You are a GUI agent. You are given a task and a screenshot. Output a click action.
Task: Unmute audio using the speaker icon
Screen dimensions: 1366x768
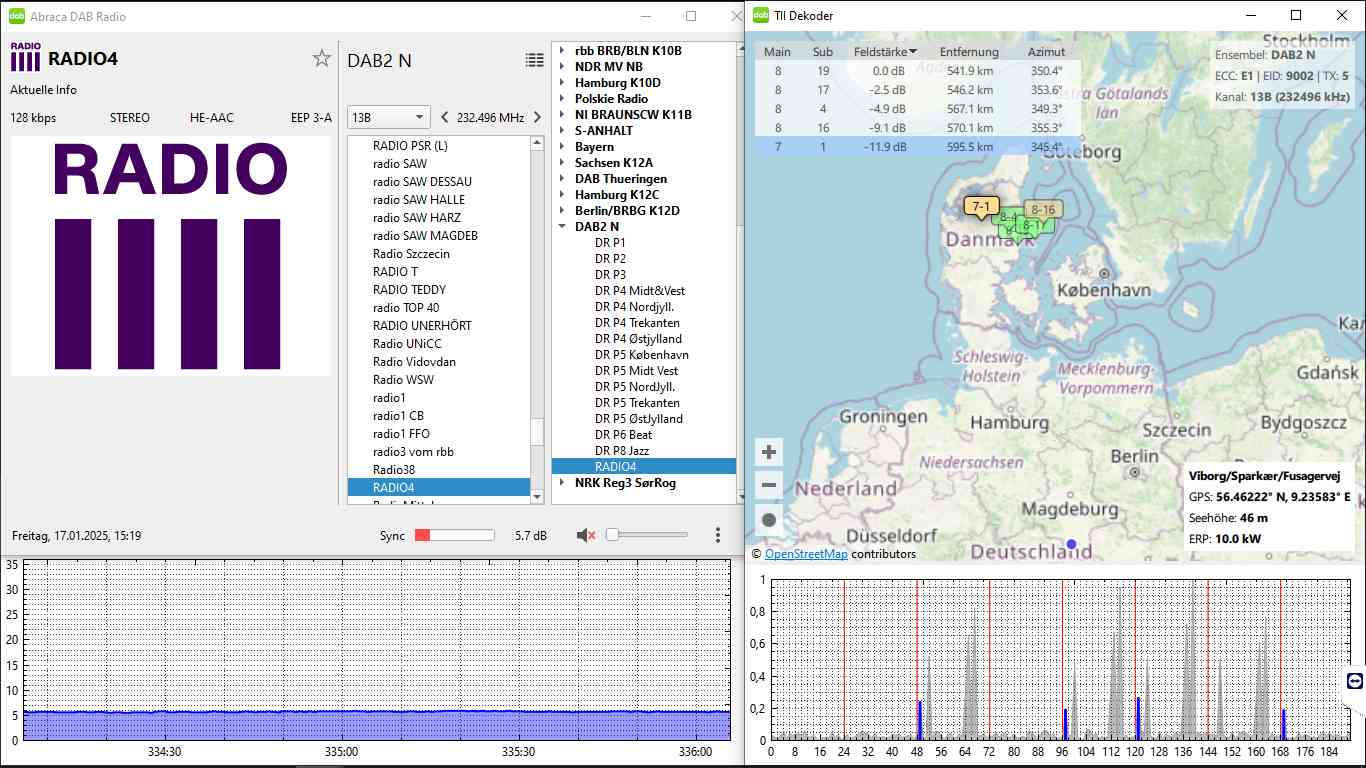586,536
